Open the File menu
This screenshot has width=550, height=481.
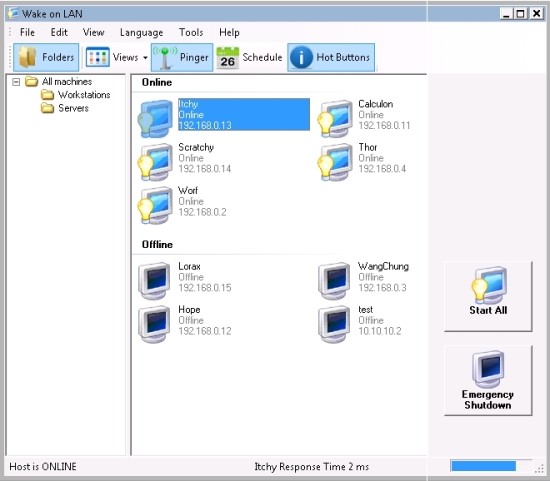click(x=27, y=32)
